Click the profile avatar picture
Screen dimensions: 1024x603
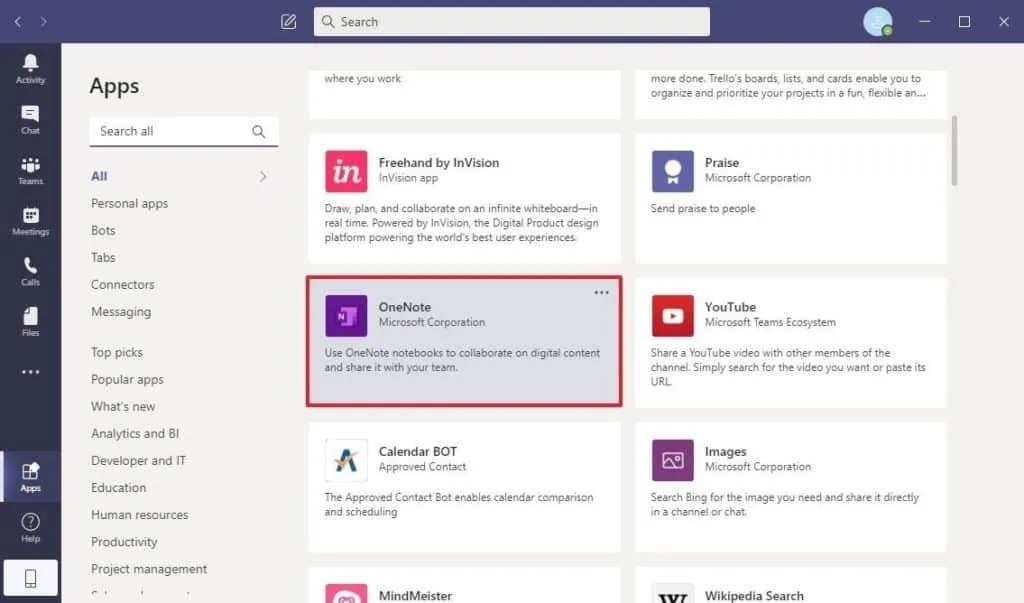point(878,21)
